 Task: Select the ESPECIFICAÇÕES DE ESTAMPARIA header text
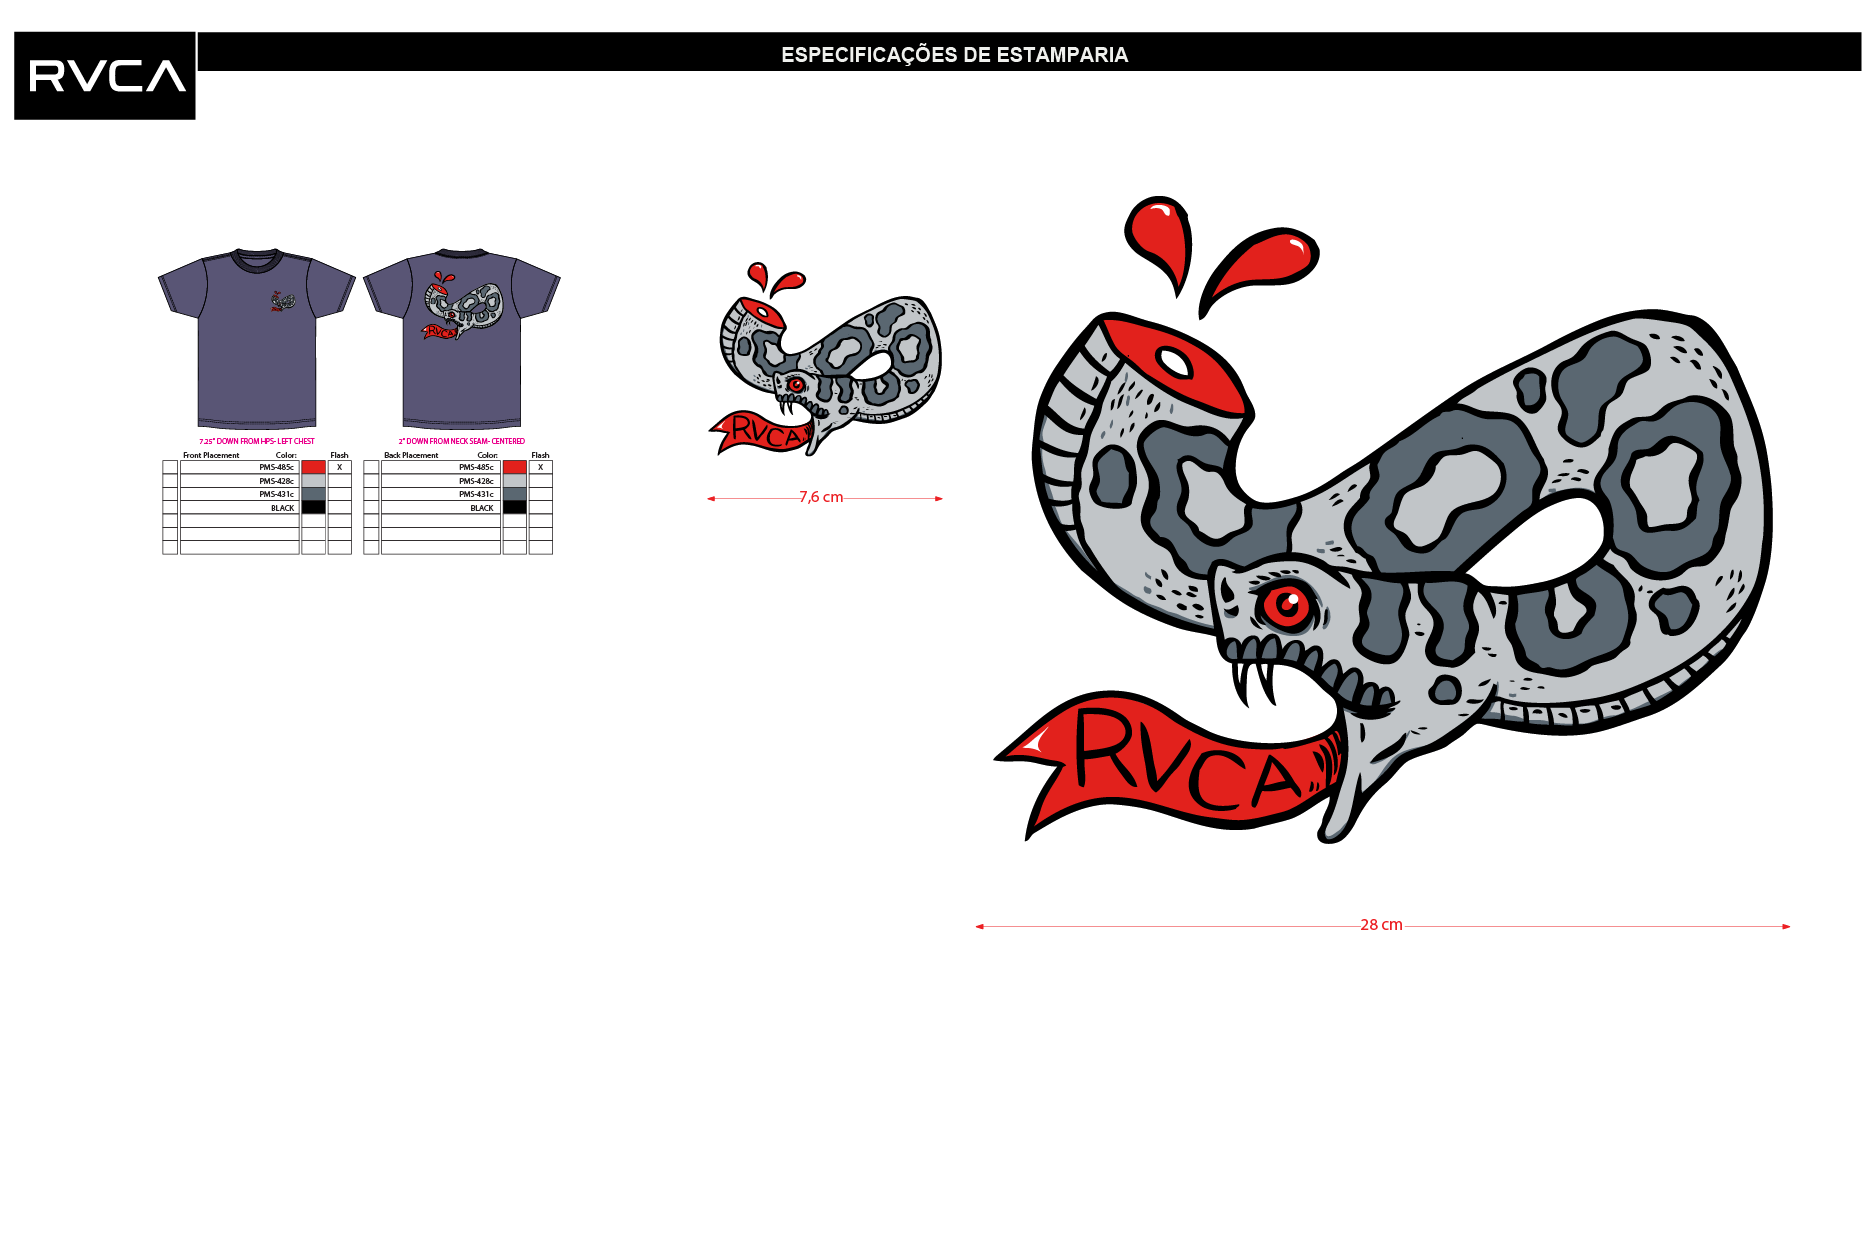click(954, 55)
